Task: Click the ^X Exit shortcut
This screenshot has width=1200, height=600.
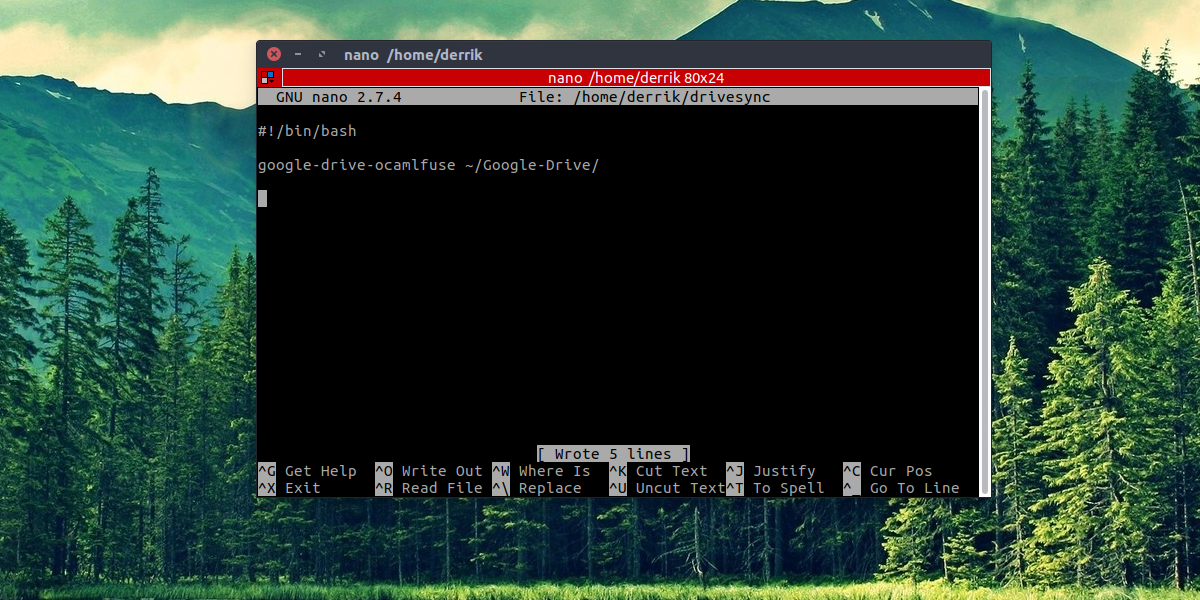Action: (x=289, y=488)
